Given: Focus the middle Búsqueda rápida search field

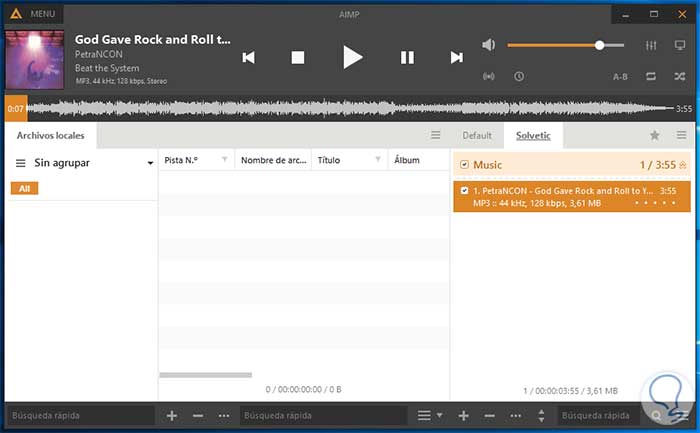Looking at the screenshot, I should click(323, 416).
